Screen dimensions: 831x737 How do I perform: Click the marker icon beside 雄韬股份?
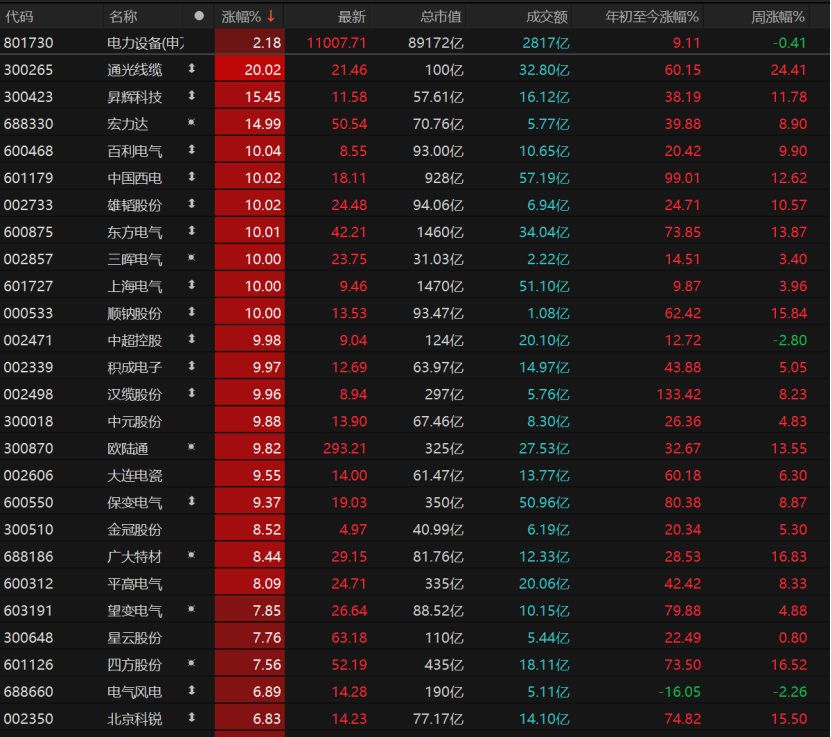192,203
